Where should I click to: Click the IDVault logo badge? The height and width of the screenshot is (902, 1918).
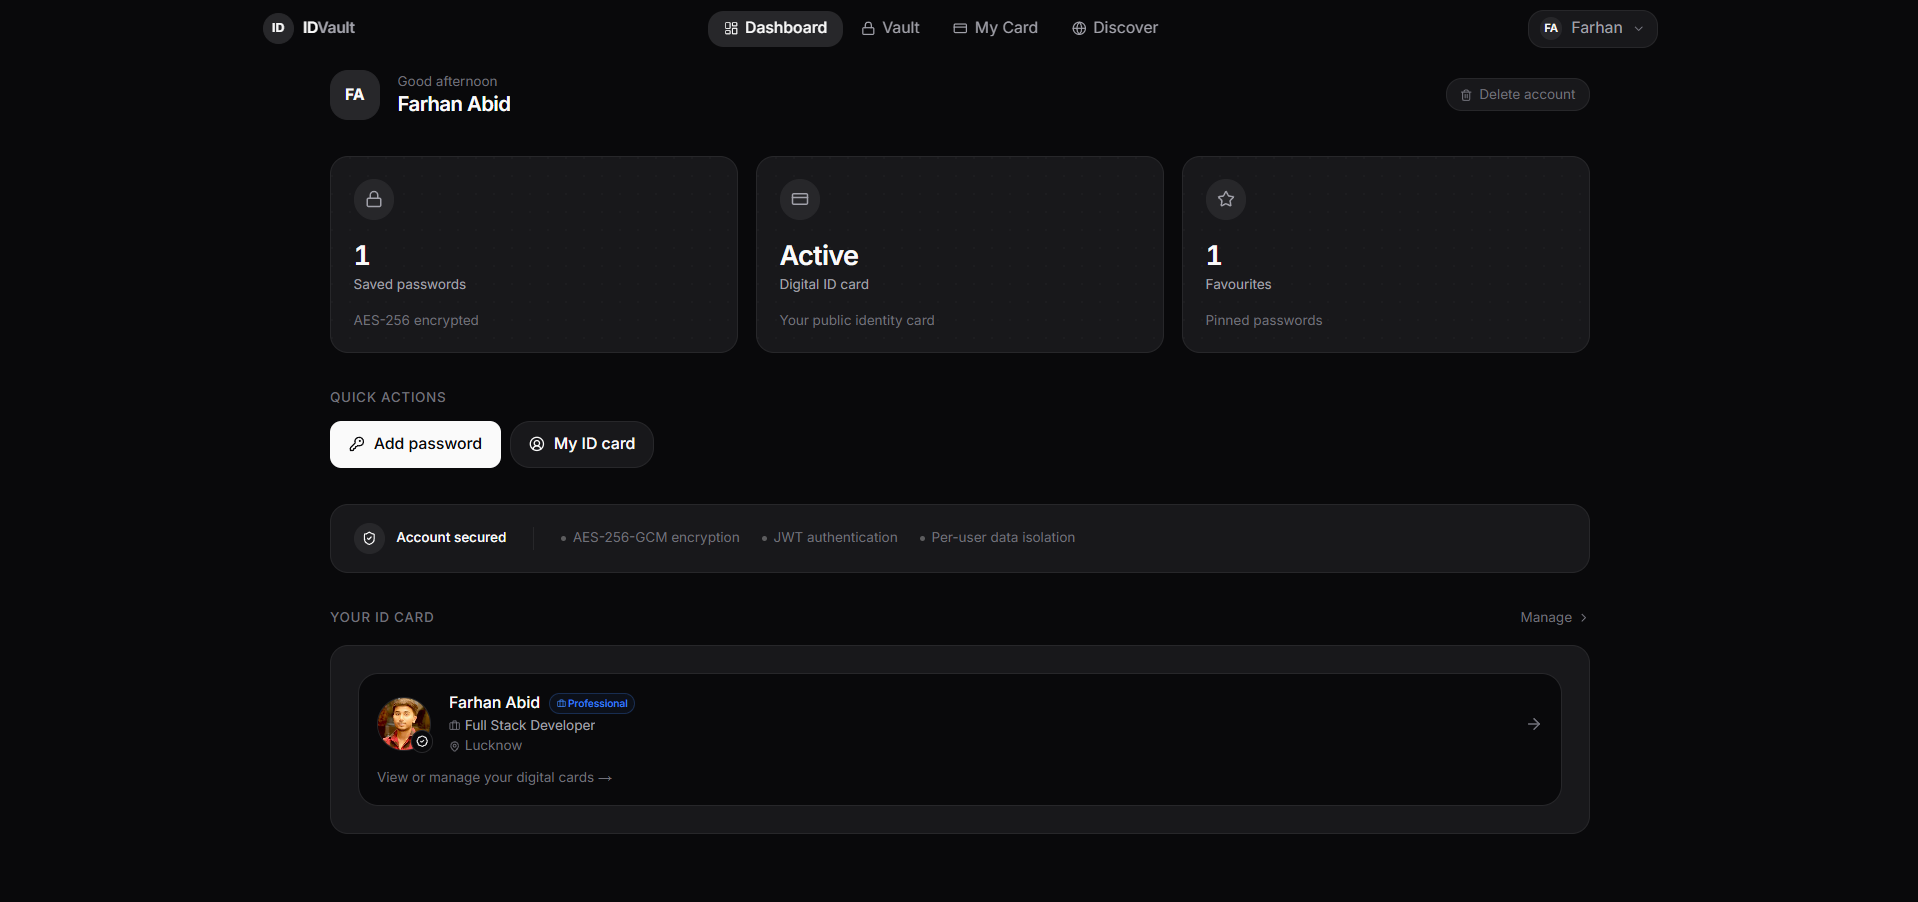click(278, 28)
